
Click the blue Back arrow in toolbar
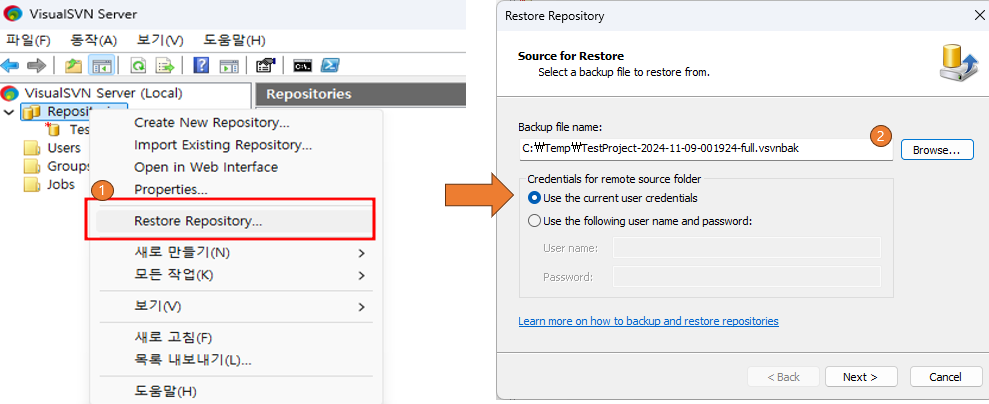click(10, 65)
